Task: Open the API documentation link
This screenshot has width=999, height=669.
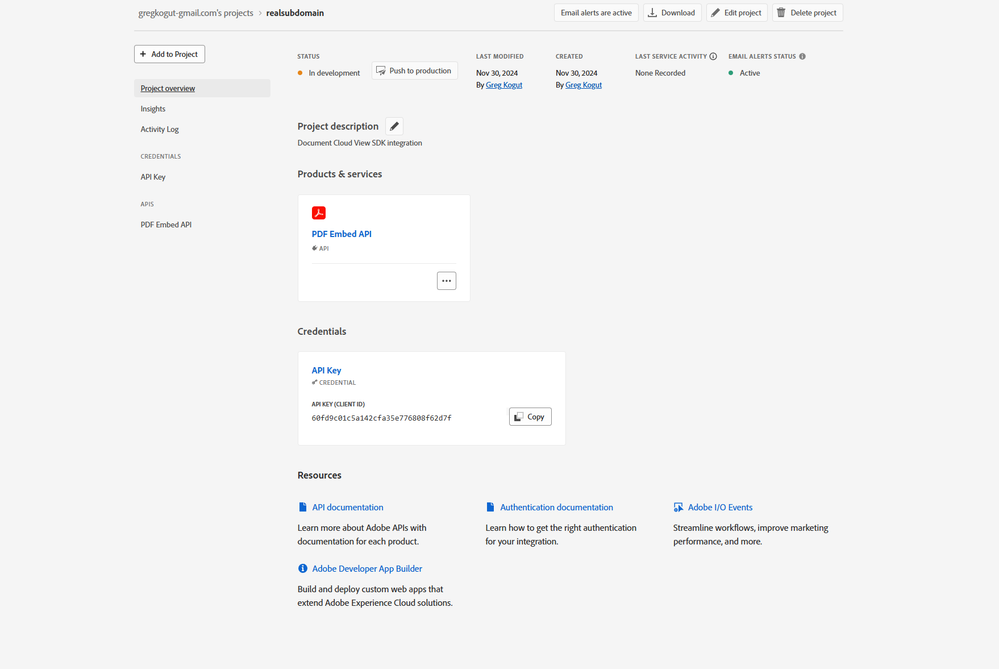Action: pyautogui.click(x=348, y=507)
